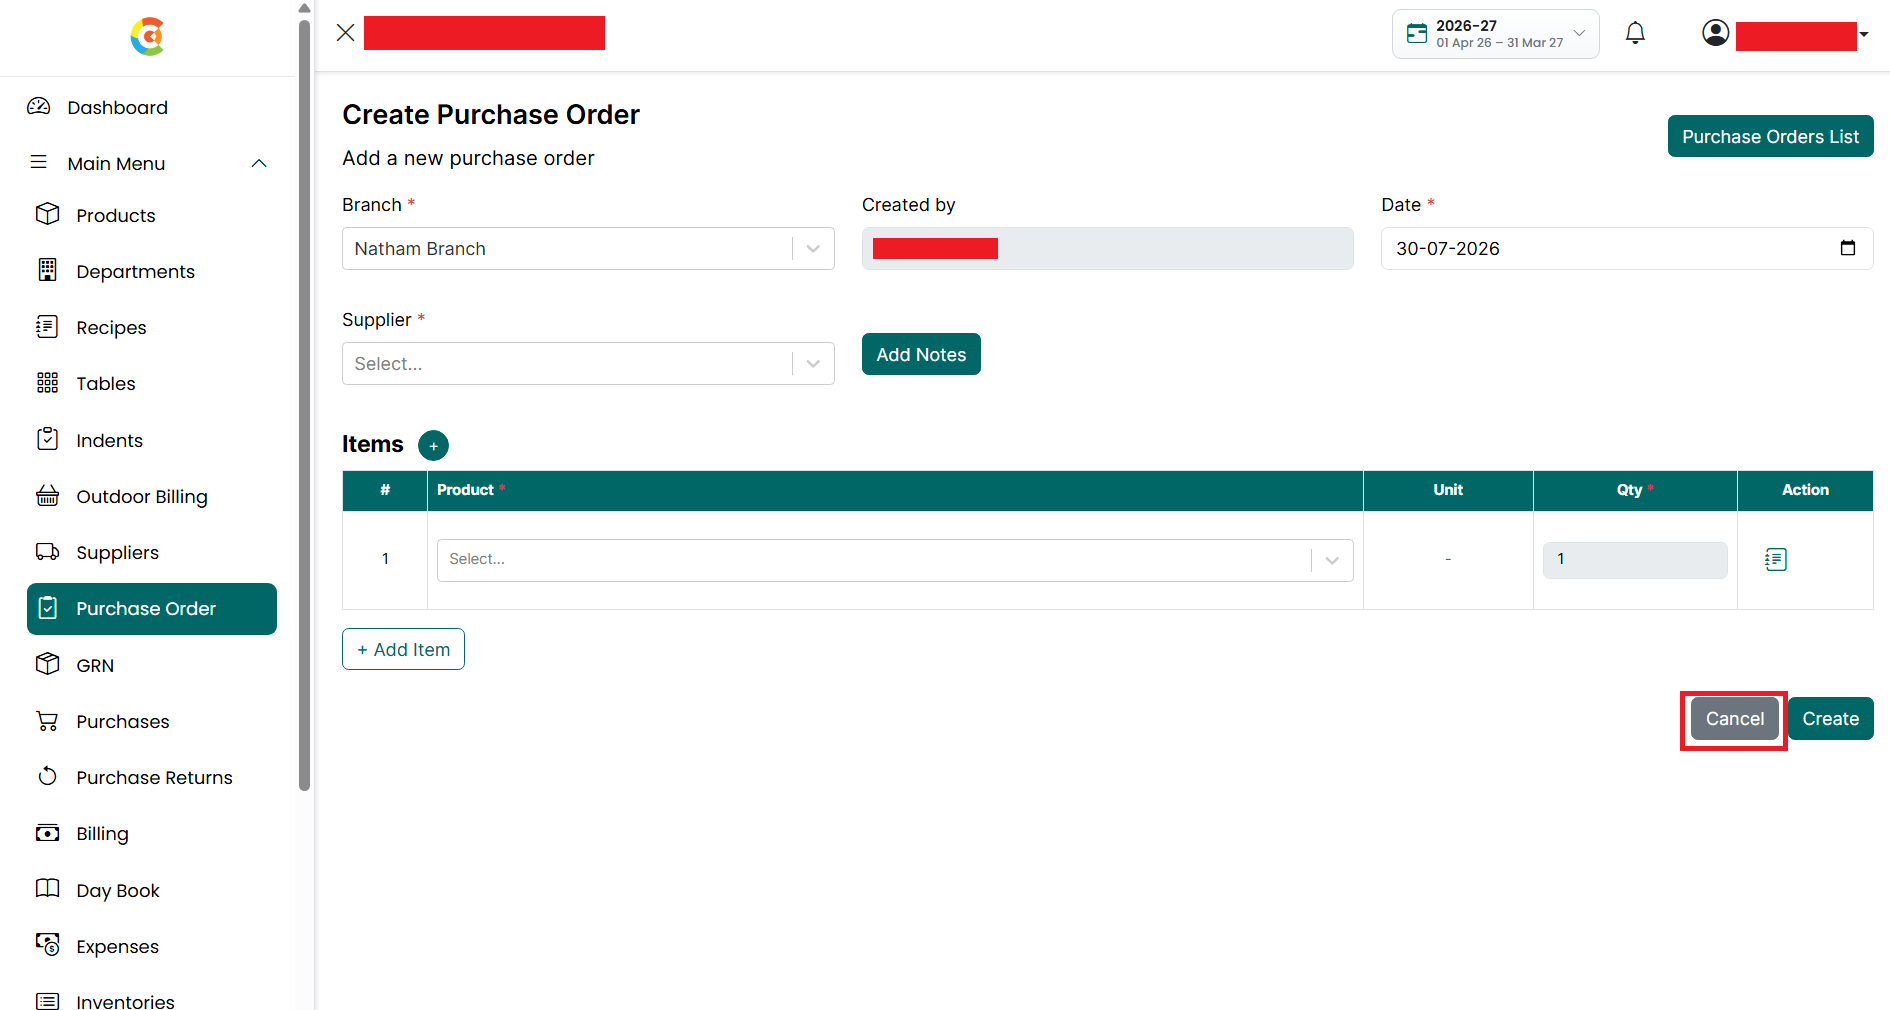1890x1010 pixels.
Task: Click the Add Notes button
Action: [x=921, y=354]
